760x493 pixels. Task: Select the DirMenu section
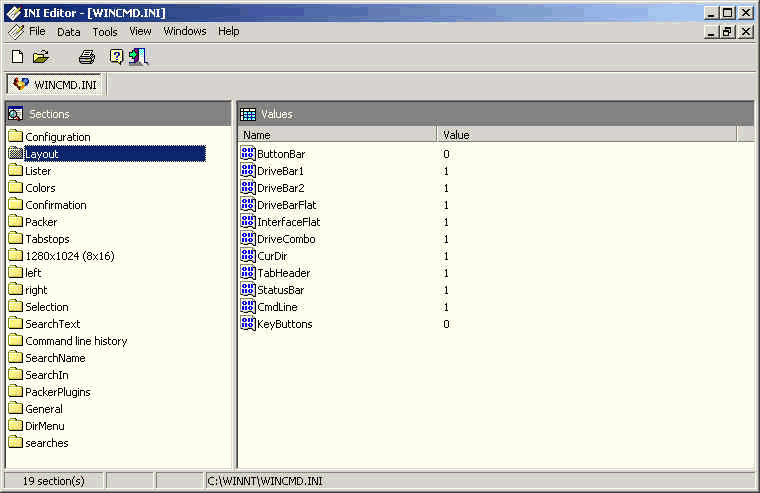[x=45, y=426]
